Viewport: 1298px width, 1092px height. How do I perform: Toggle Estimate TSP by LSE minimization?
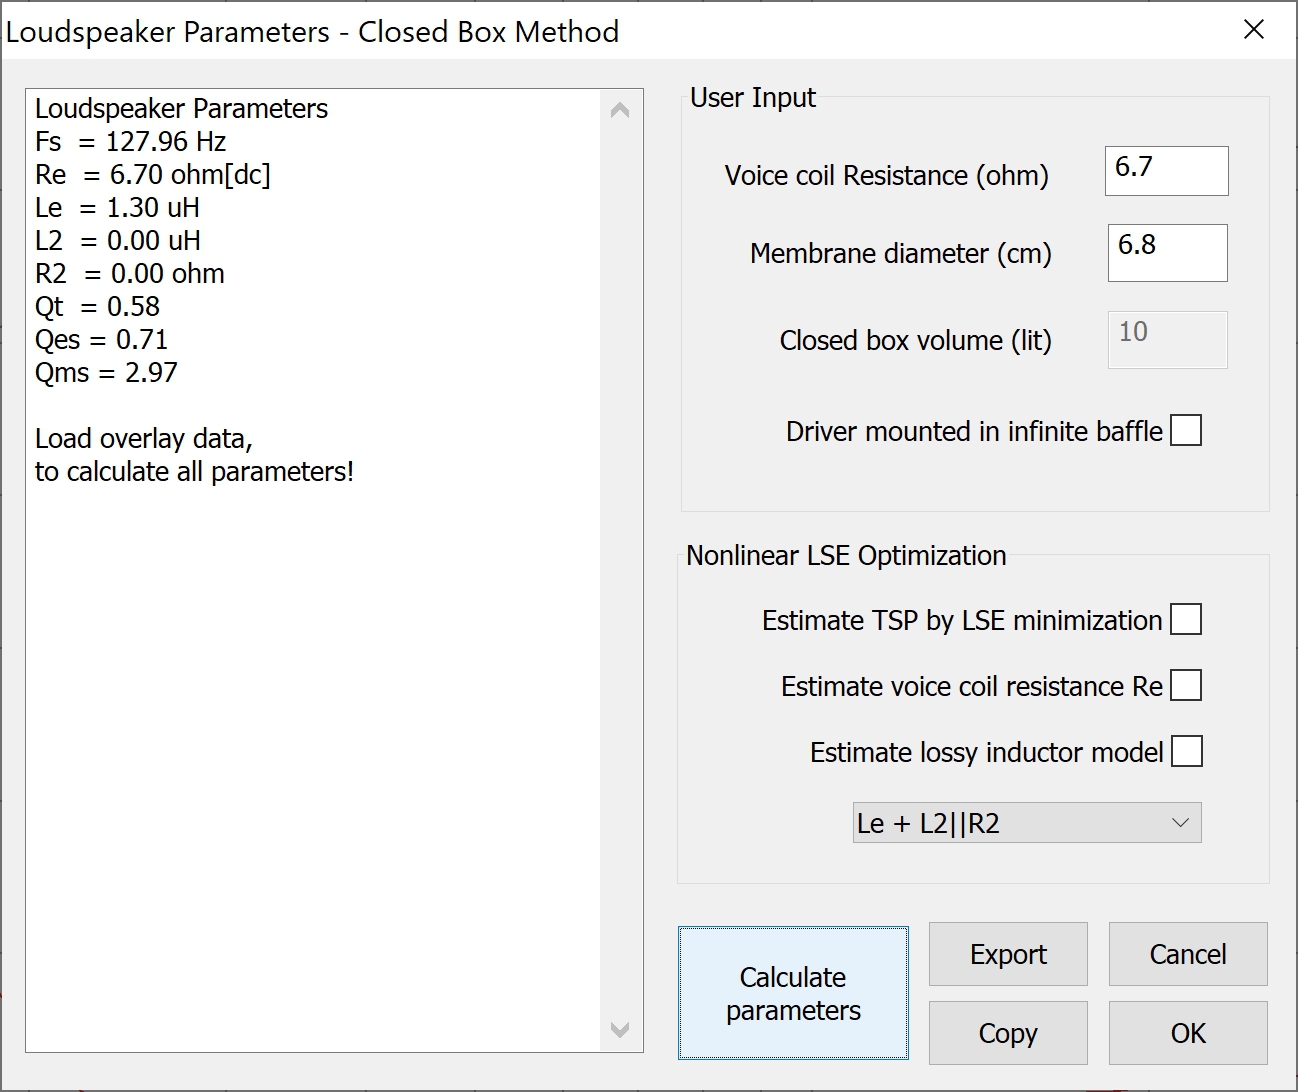click(1186, 620)
